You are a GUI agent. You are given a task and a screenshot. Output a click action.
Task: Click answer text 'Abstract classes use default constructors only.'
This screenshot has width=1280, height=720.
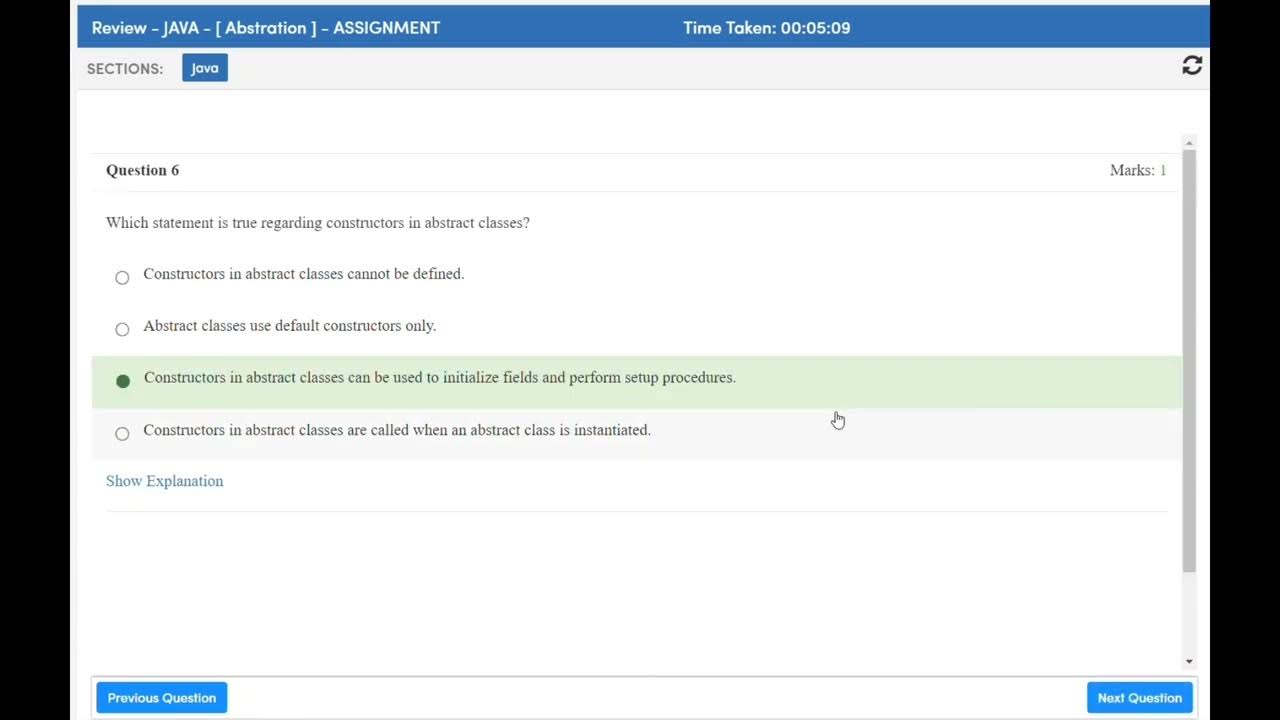tap(290, 326)
